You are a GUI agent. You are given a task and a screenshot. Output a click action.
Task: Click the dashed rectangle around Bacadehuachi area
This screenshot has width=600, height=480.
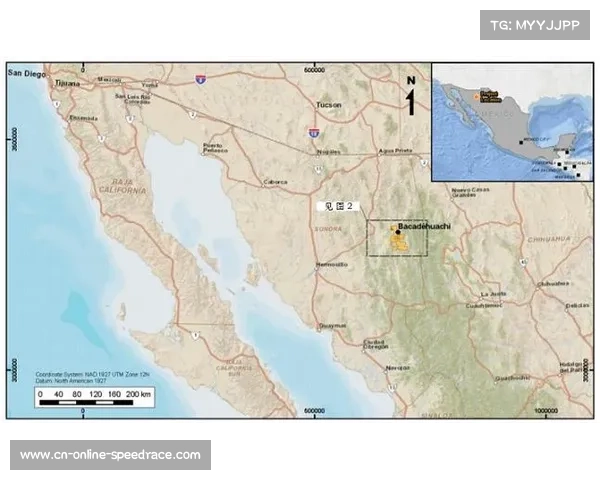397,238
